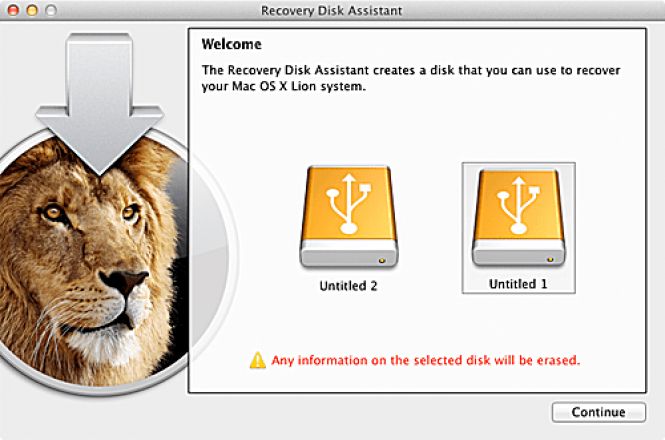Click the "Untitled 2" disk name label

click(x=348, y=286)
